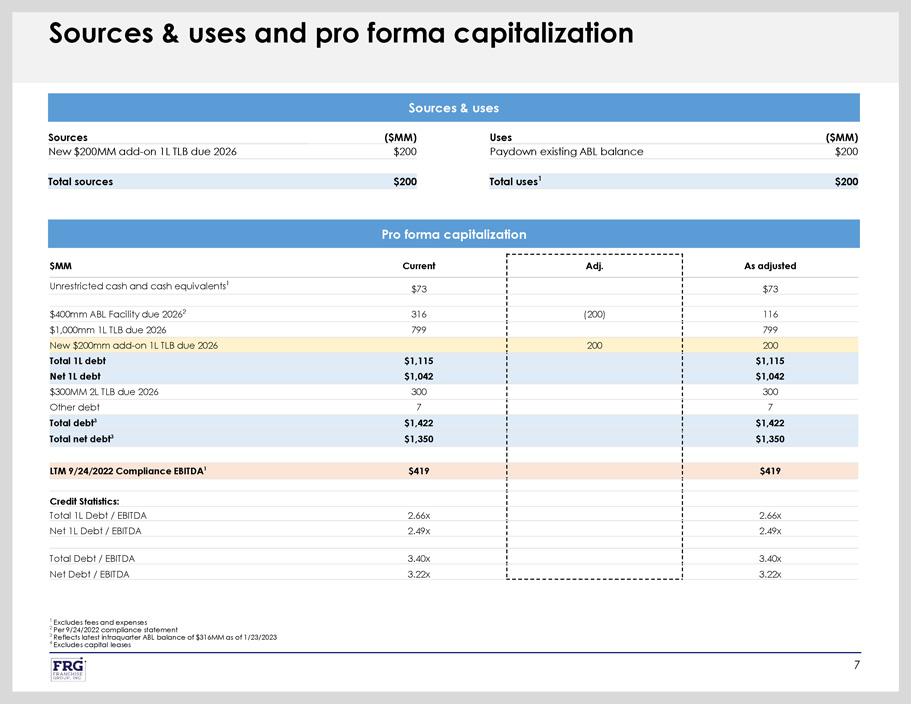Viewport: 911px width, 704px height.
Task: Select the blue Sources & uses header bar
Action: 453,108
